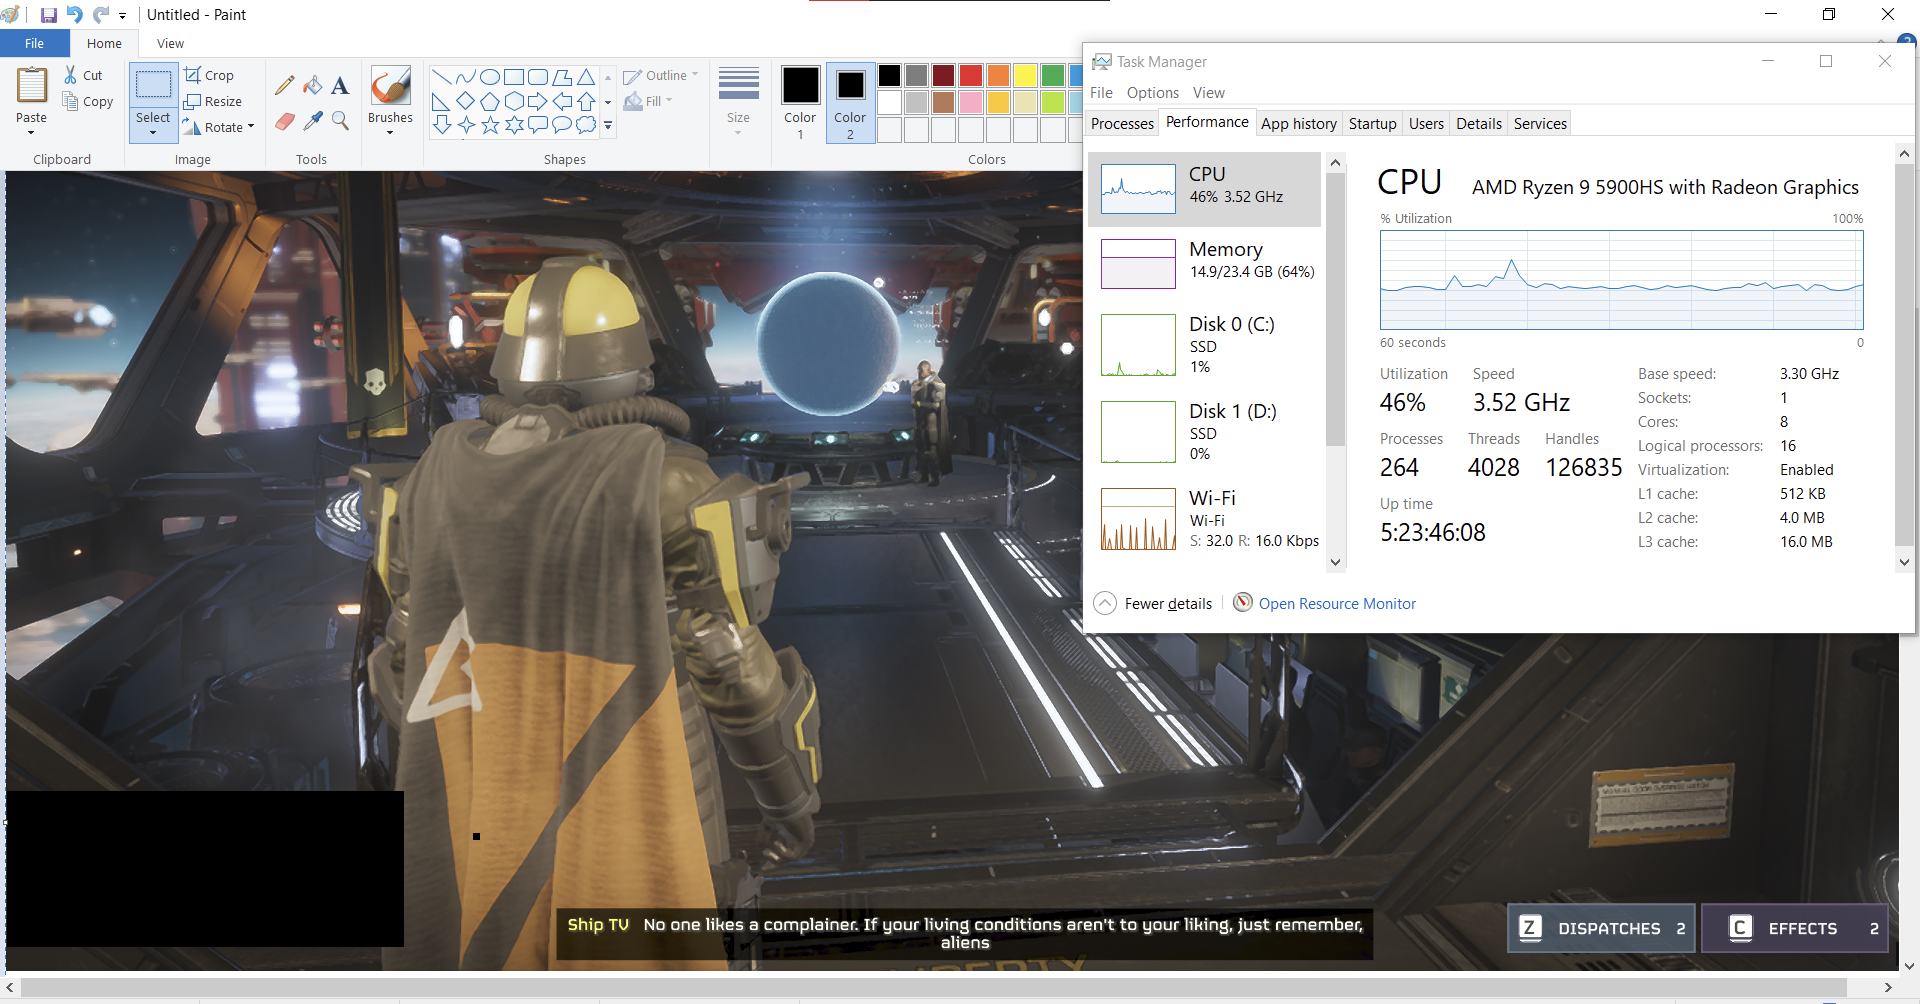This screenshot has width=1920, height=1004.
Task: Expand the full Shapes gallery
Action: (608, 125)
